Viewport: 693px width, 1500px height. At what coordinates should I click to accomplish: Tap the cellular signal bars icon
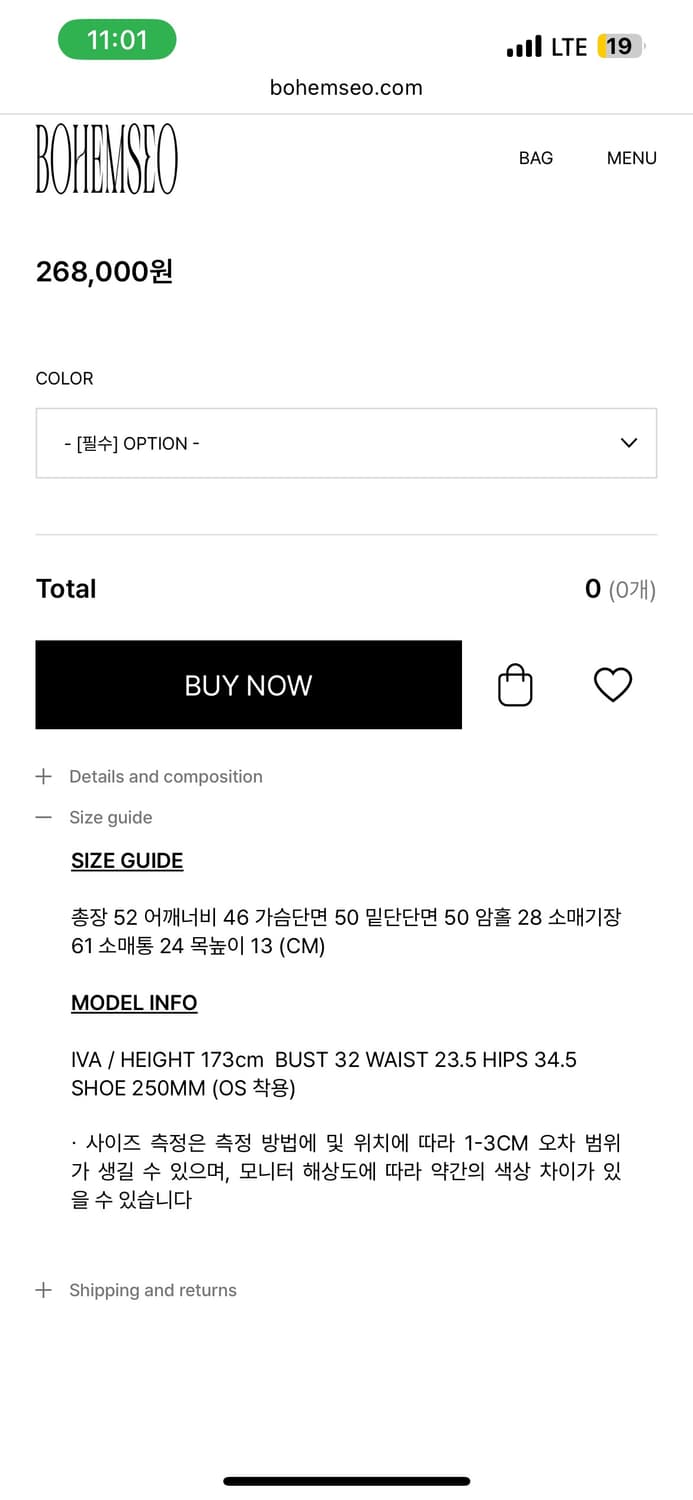click(x=524, y=47)
